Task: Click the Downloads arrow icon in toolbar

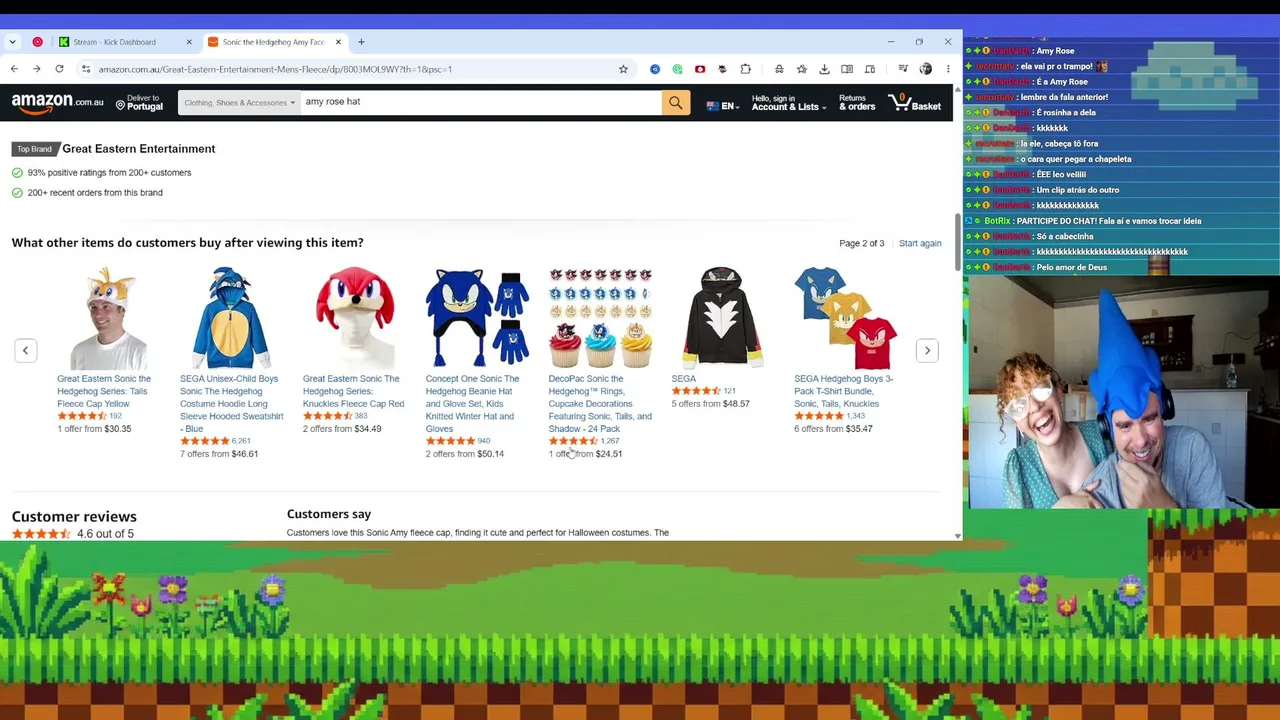Action: (824, 69)
